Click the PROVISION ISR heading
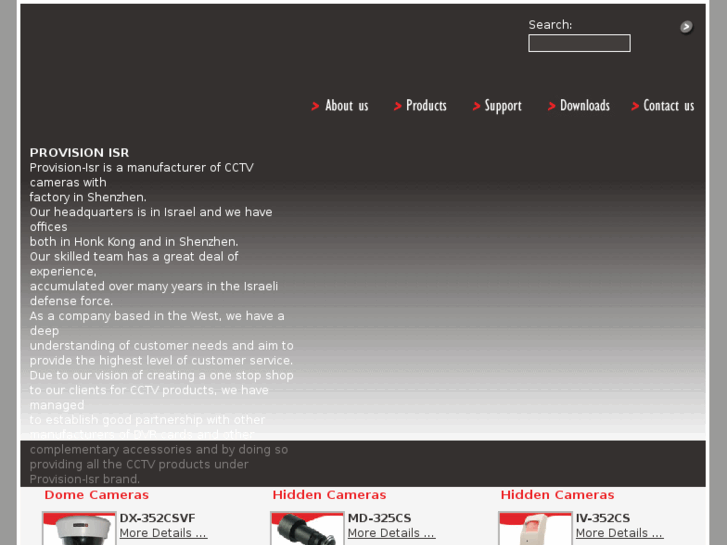 click(79, 153)
